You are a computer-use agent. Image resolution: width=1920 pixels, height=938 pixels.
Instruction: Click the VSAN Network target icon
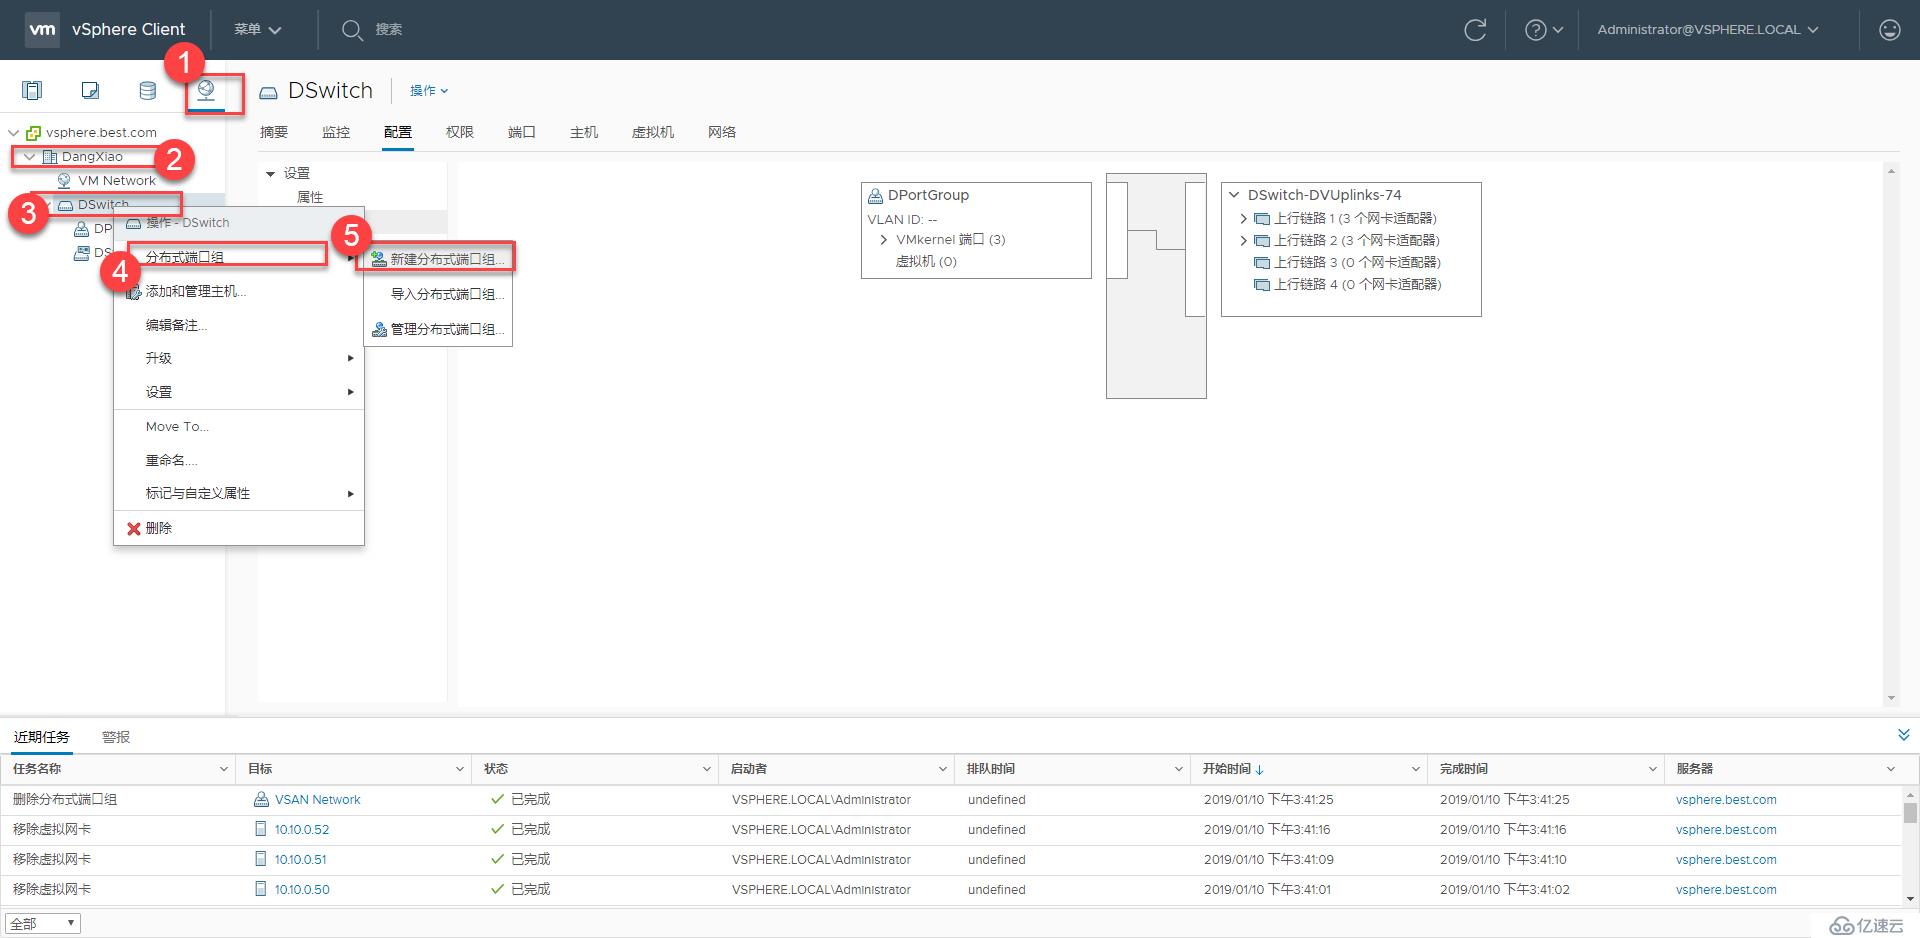click(x=261, y=799)
